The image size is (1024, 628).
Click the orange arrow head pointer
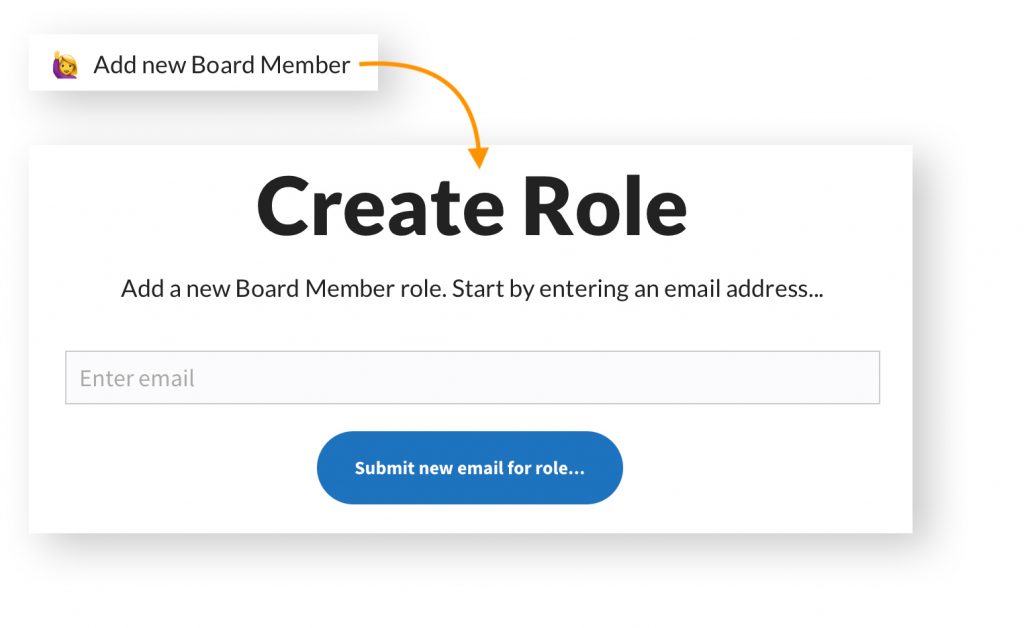[x=479, y=157]
